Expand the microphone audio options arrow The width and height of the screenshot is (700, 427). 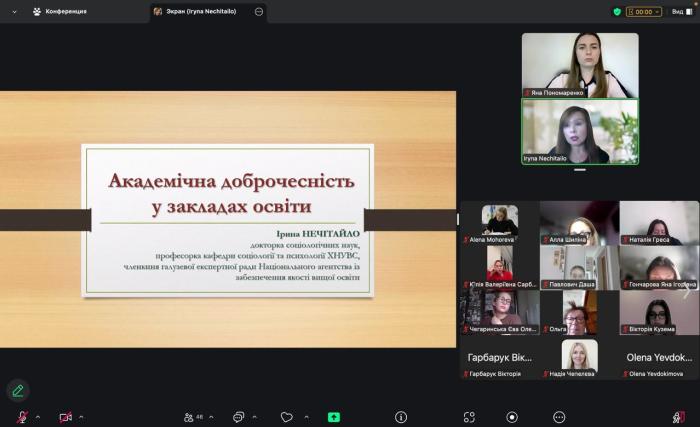point(38,417)
